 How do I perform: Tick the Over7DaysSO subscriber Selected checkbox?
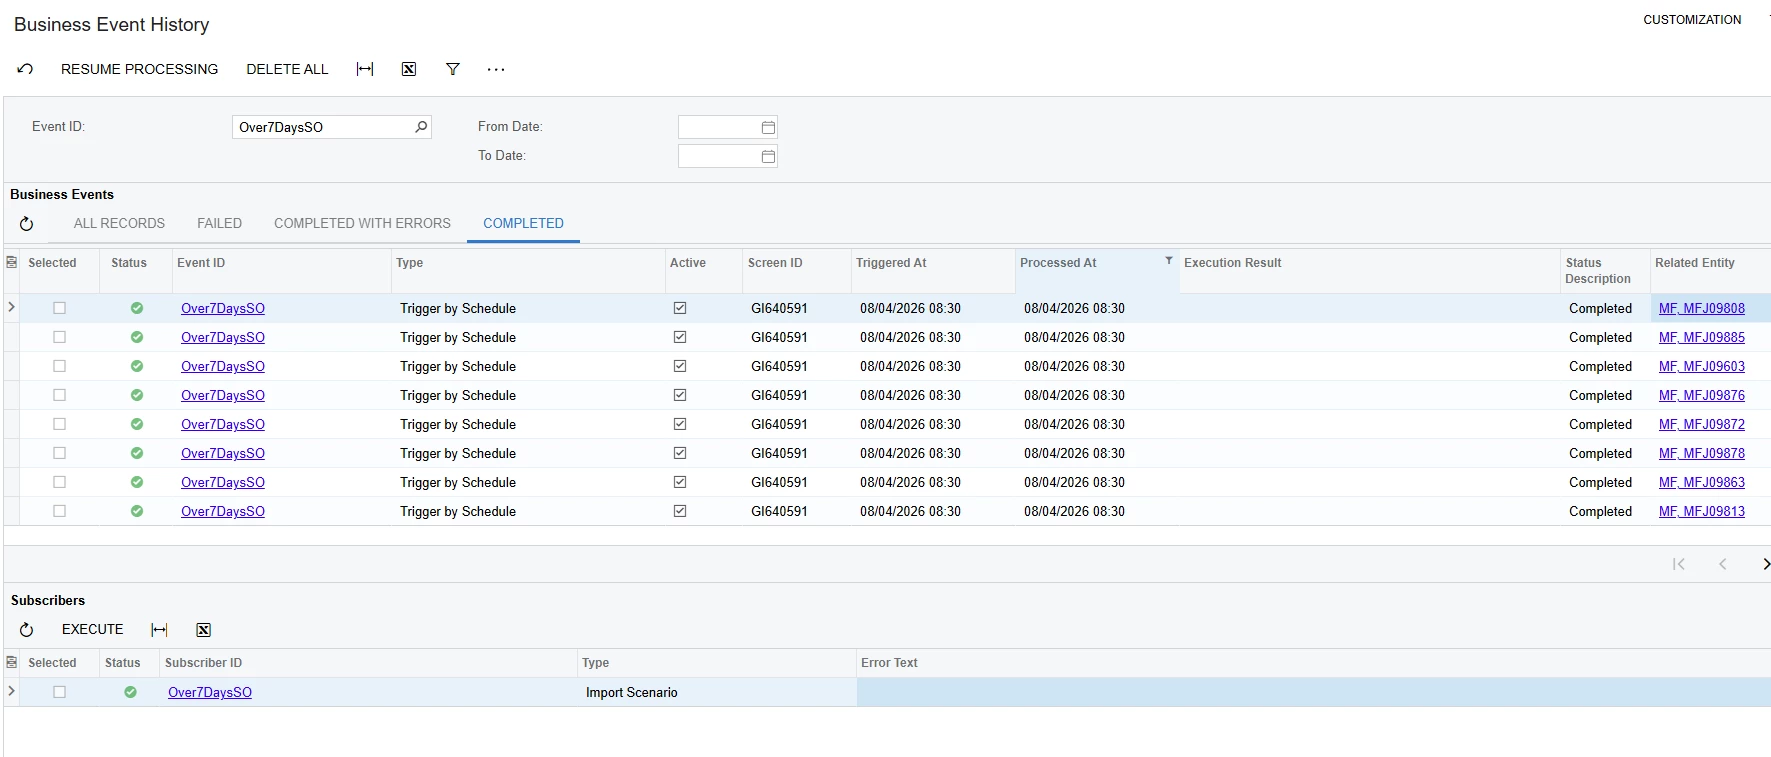(59, 692)
